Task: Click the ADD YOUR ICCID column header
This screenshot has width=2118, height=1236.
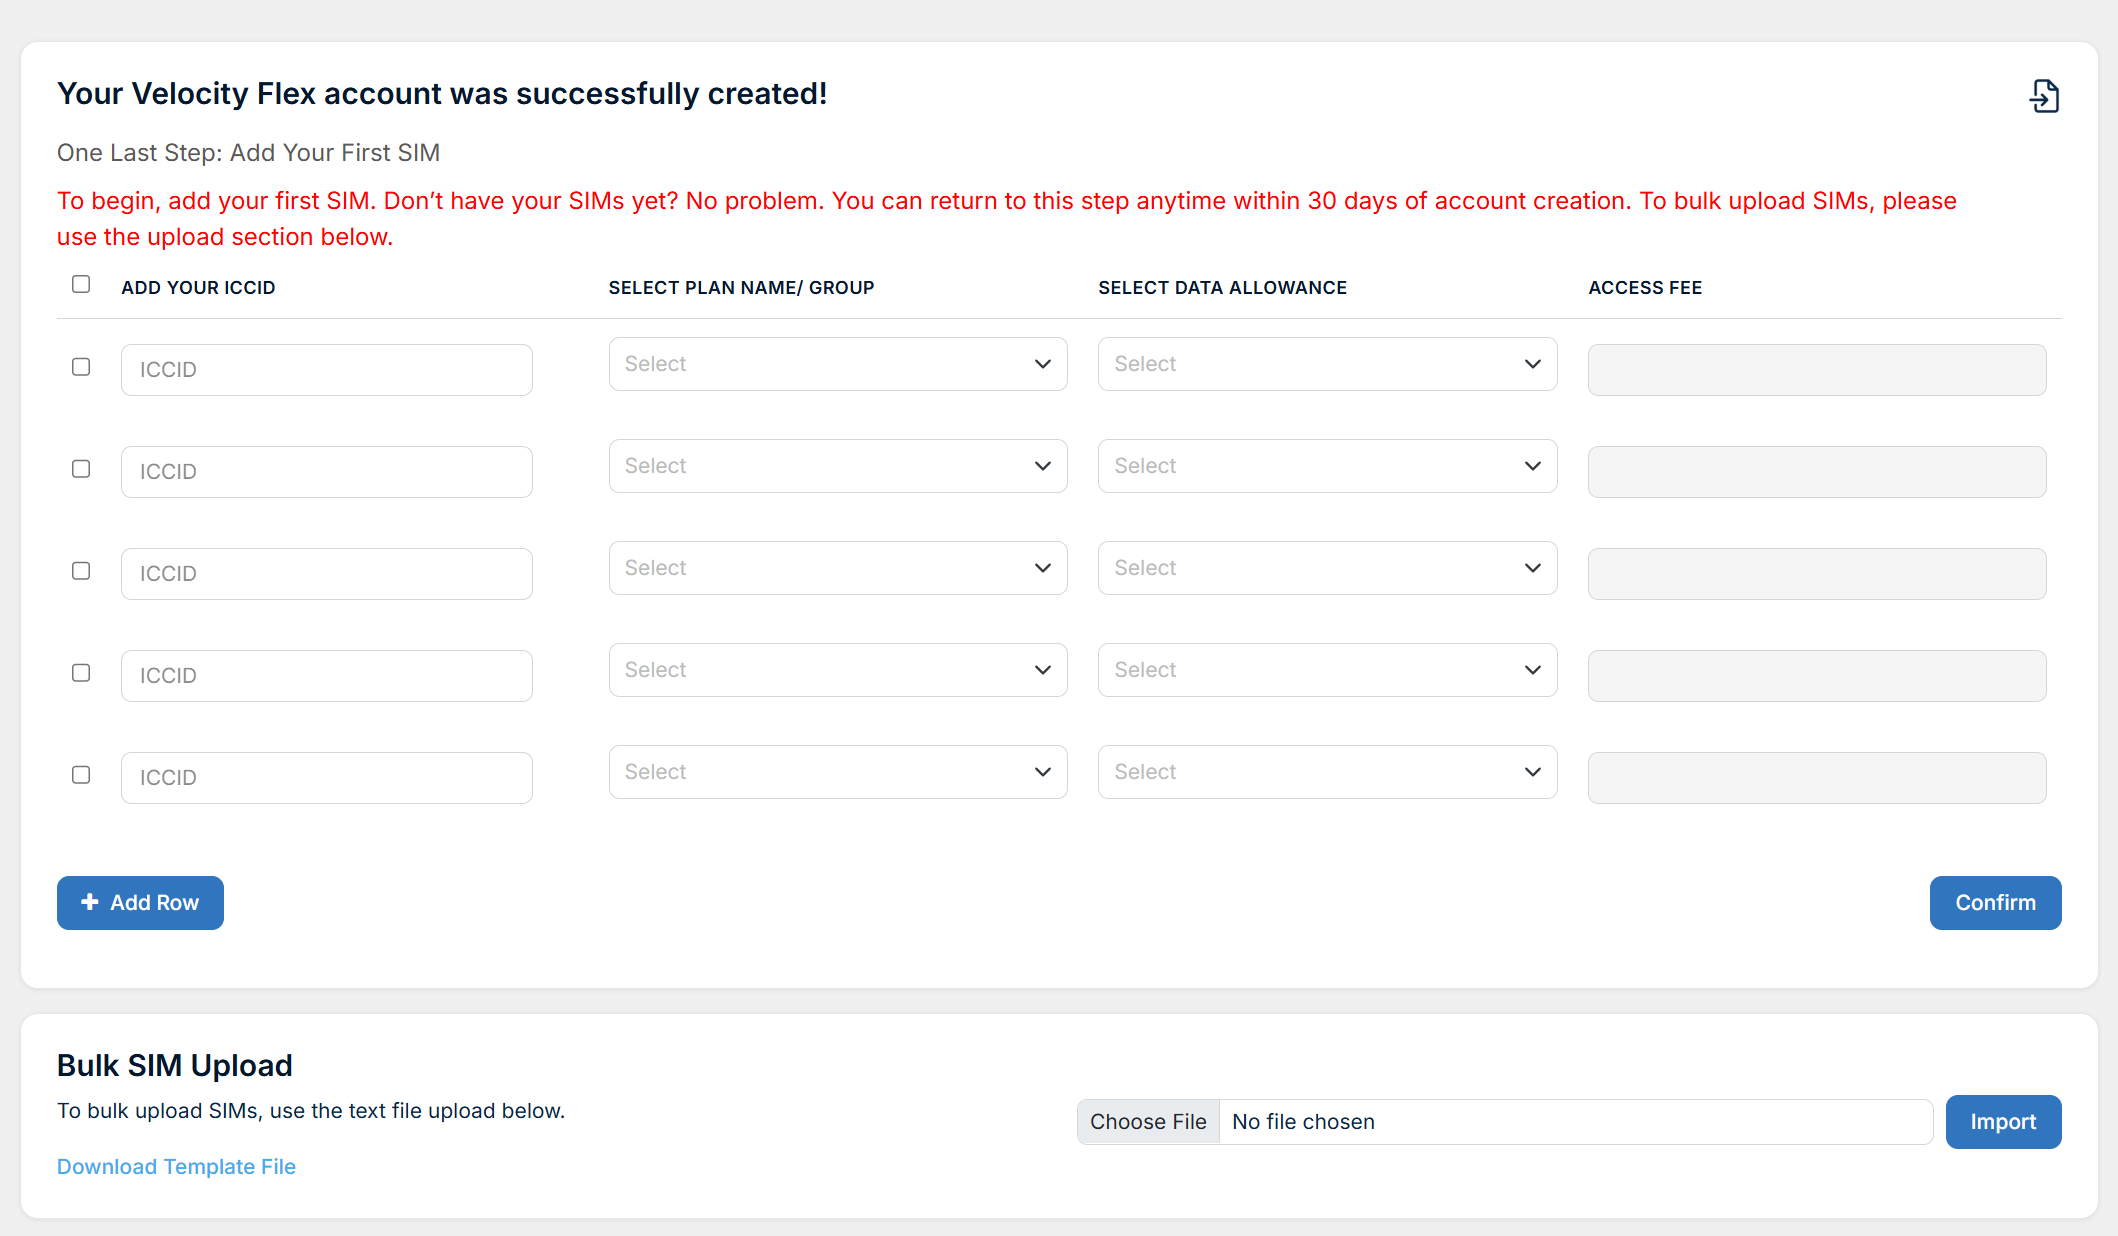Action: click(198, 288)
